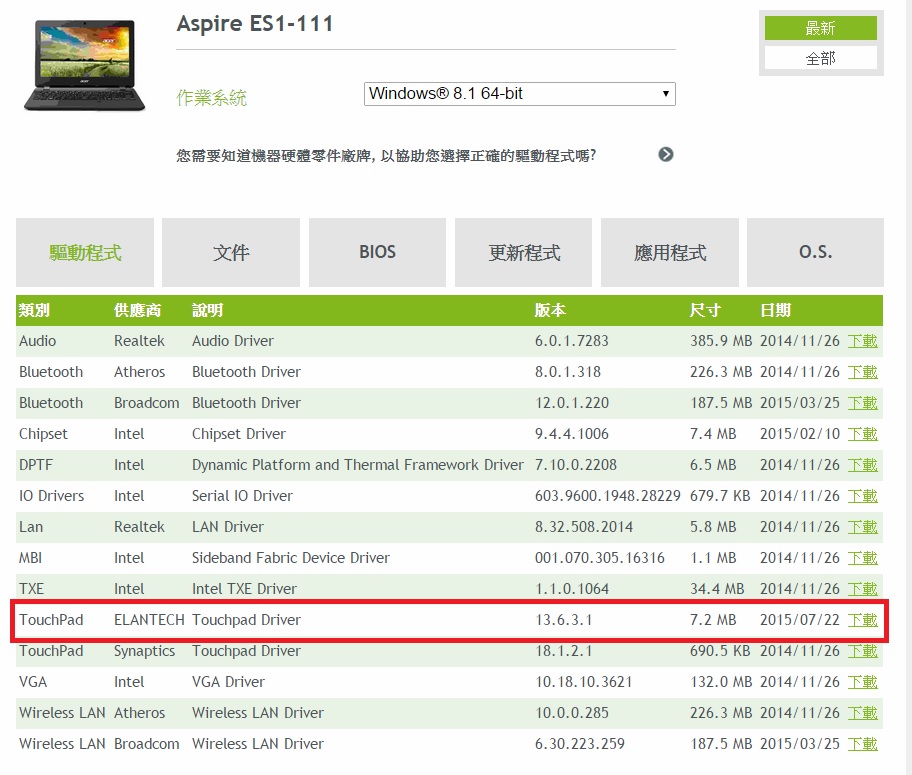The height and width of the screenshot is (775, 912).
Task: Click the 類別 column header
Action: point(34,310)
